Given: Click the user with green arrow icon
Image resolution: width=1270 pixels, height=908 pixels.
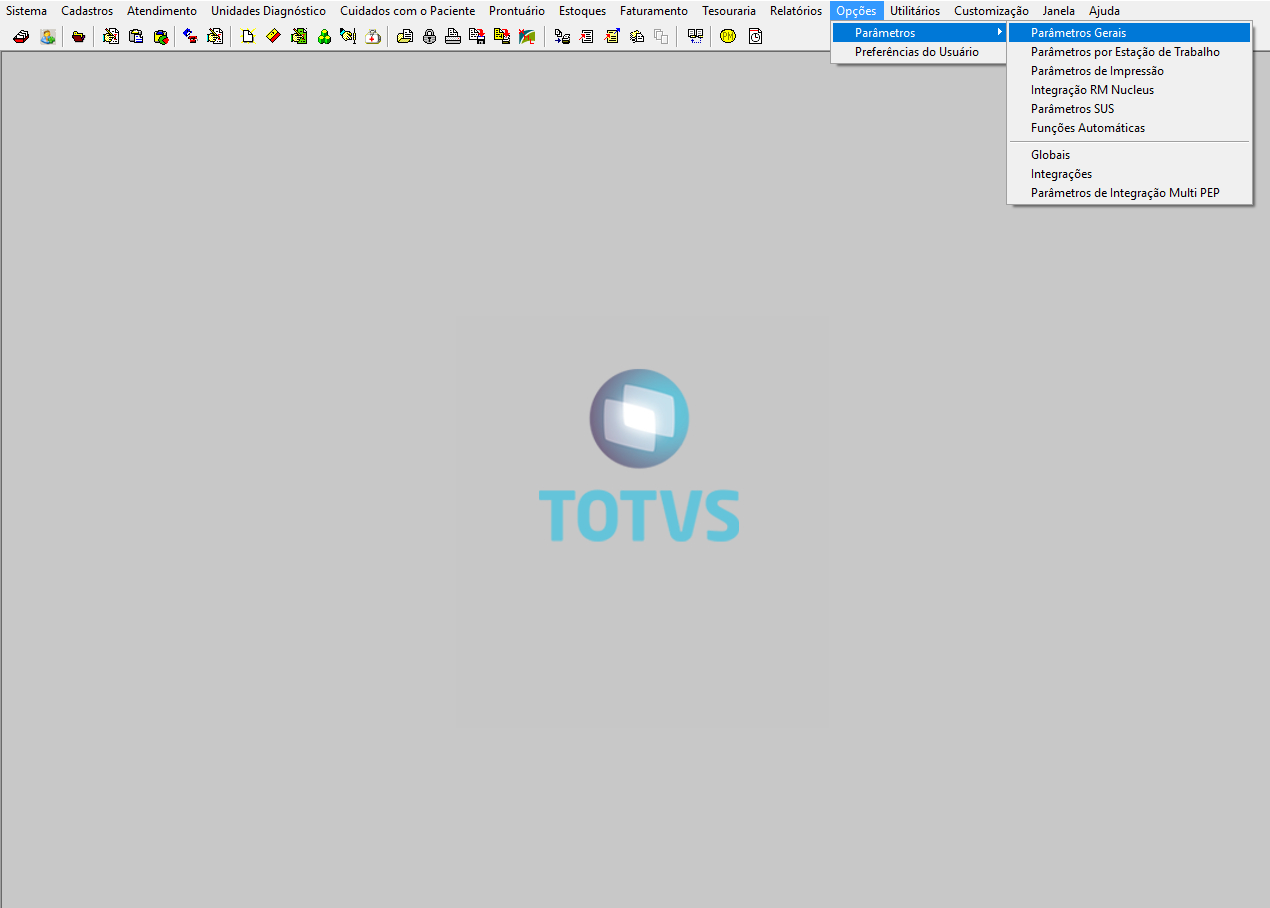Looking at the screenshot, I should pyautogui.click(x=47, y=37).
